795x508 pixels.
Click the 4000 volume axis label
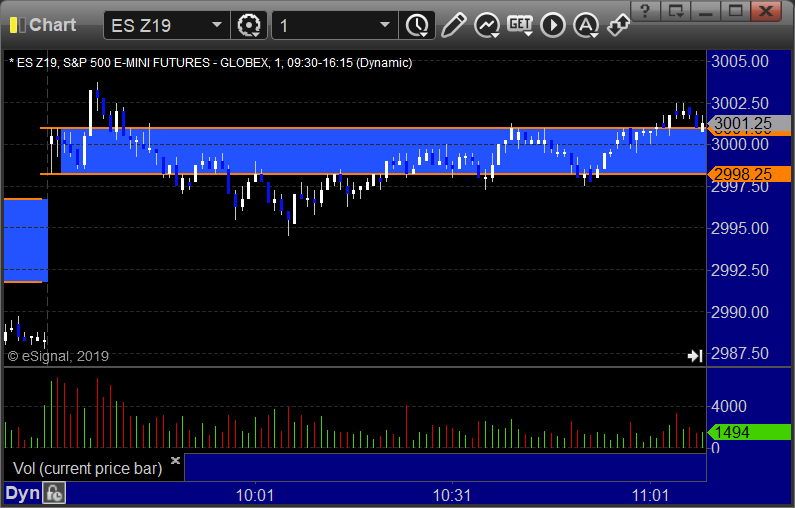(x=729, y=406)
